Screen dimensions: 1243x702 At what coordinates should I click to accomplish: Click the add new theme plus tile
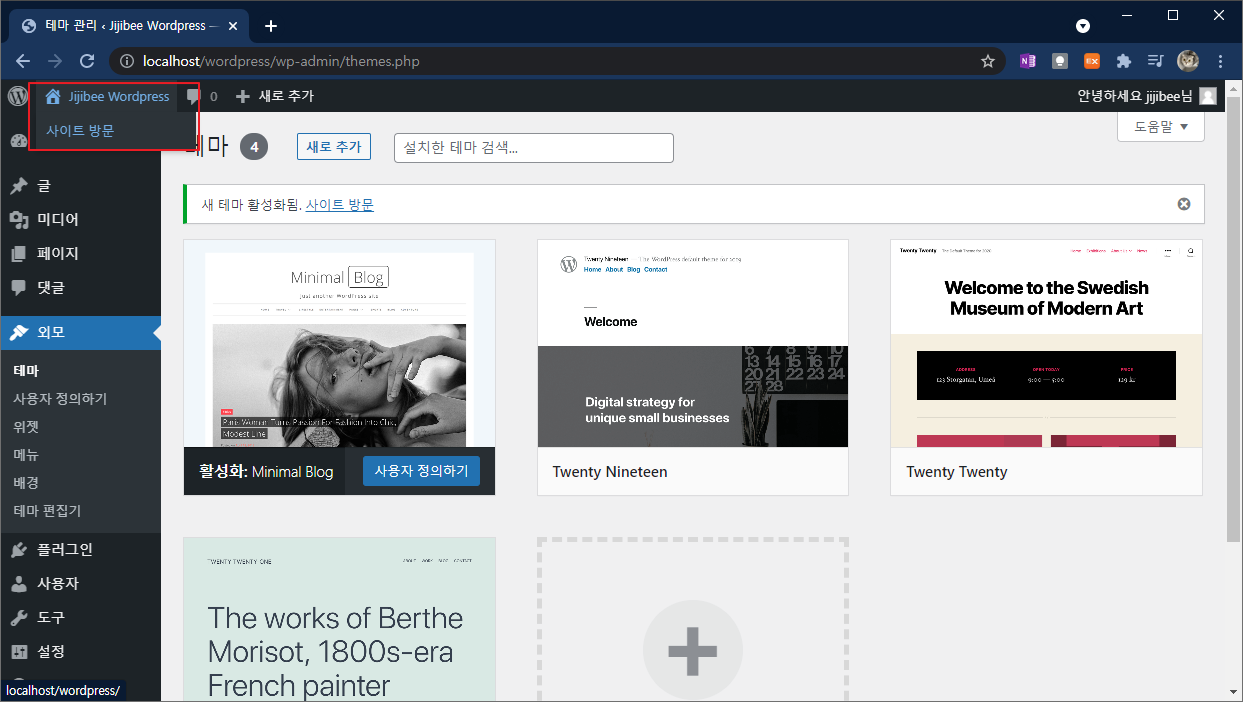(693, 622)
